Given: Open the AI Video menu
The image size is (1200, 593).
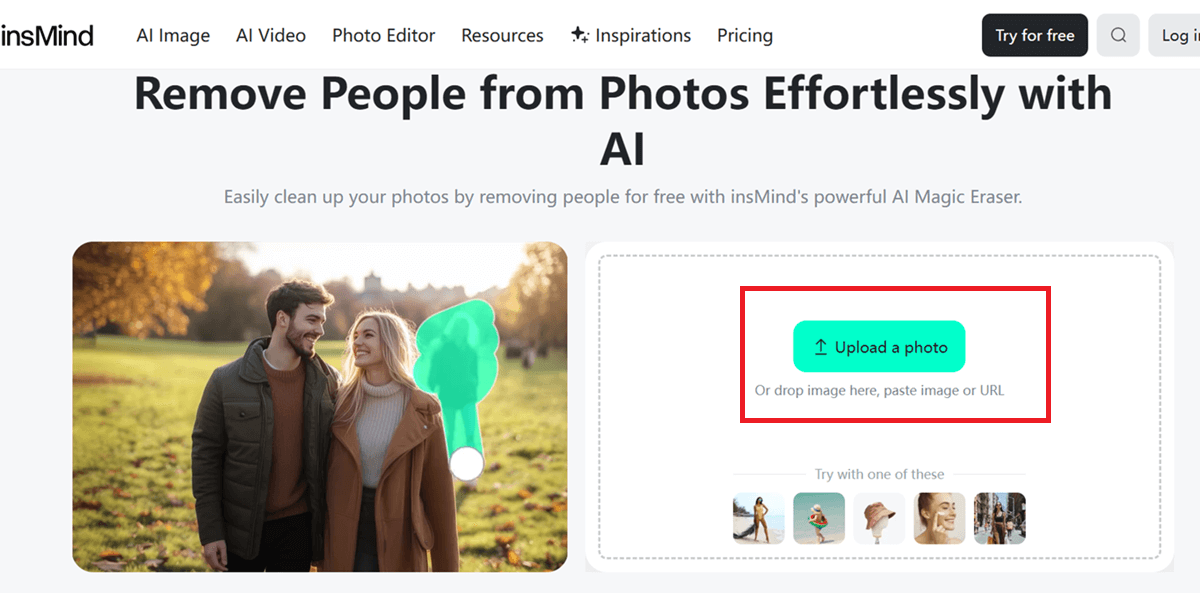Looking at the screenshot, I should click(x=270, y=35).
